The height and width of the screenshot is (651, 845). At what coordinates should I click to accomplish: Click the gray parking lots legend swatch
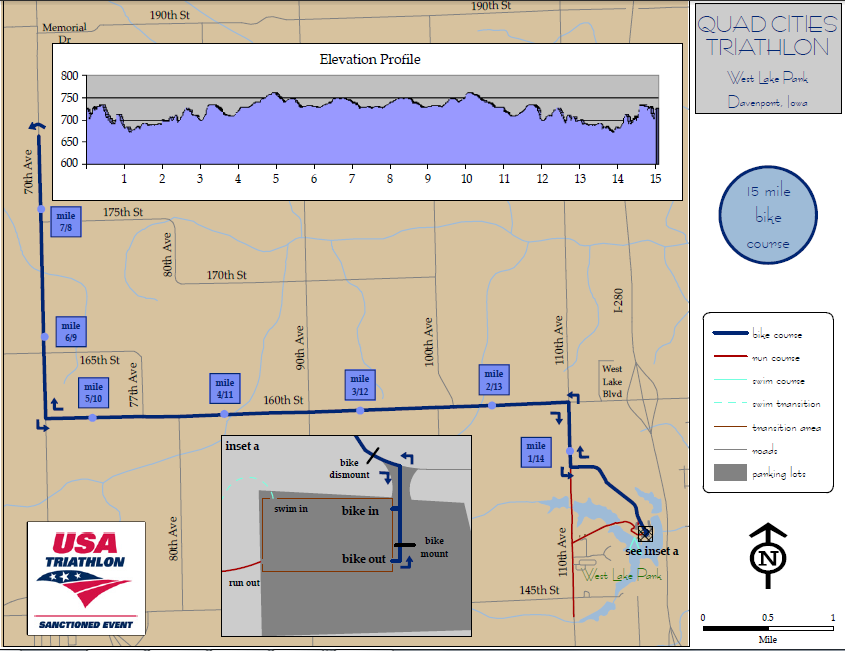click(x=728, y=474)
